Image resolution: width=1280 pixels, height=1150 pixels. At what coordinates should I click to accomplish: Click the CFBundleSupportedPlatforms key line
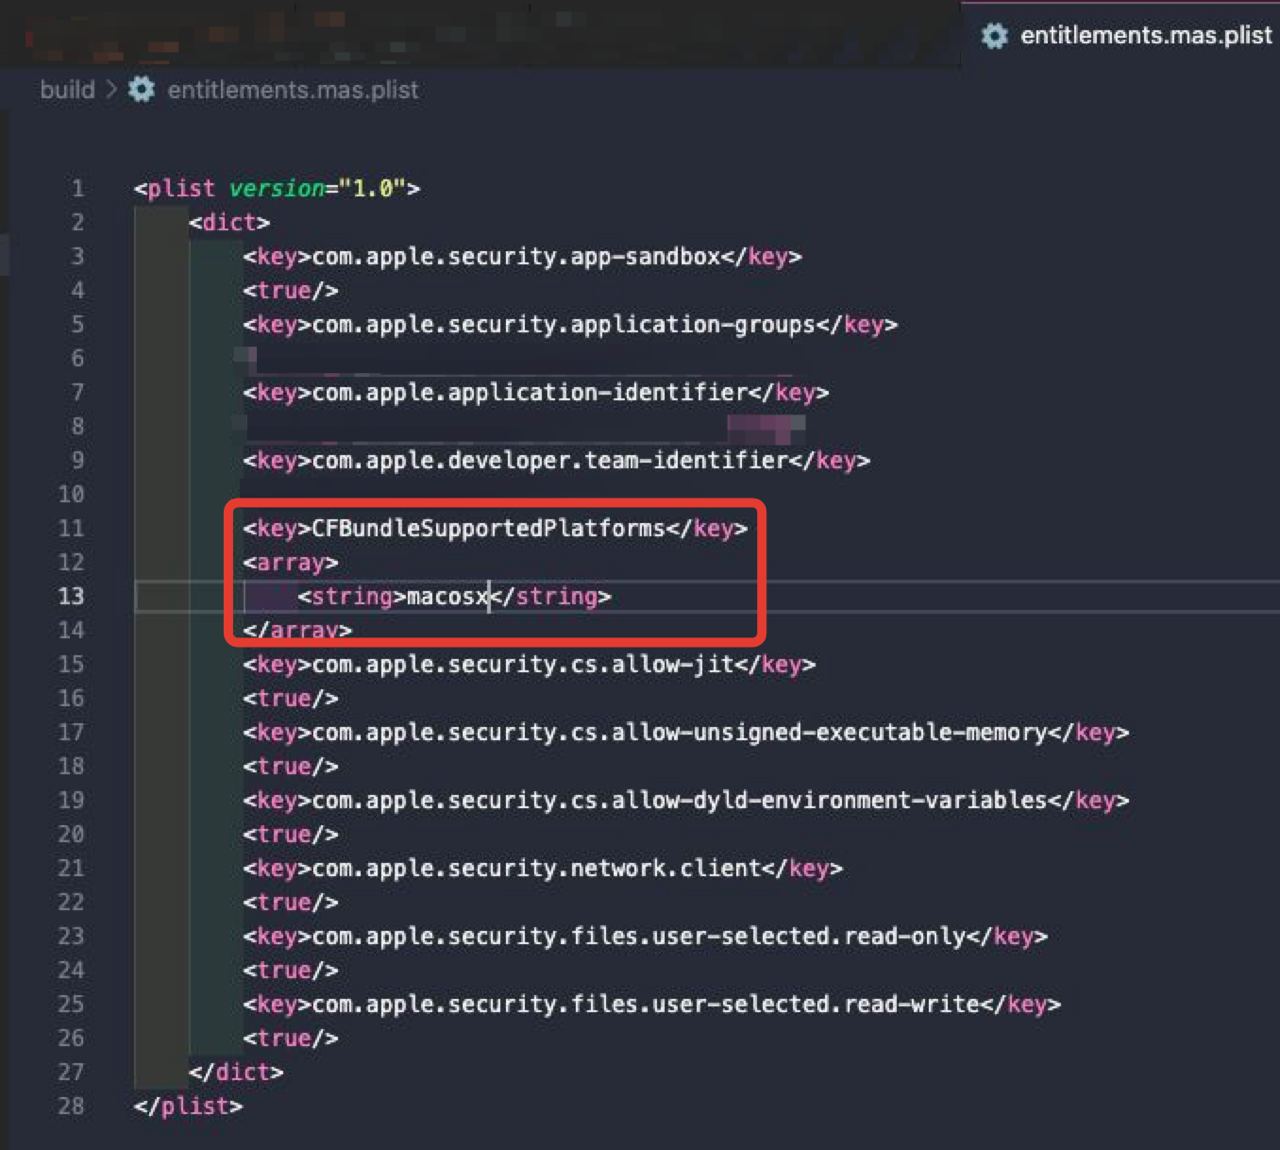(495, 528)
